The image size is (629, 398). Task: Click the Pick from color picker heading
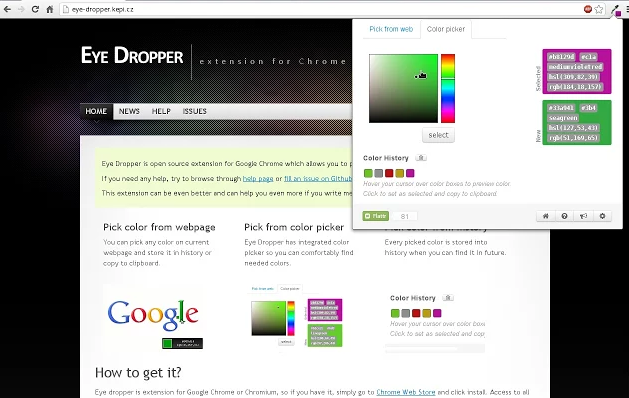294,227
